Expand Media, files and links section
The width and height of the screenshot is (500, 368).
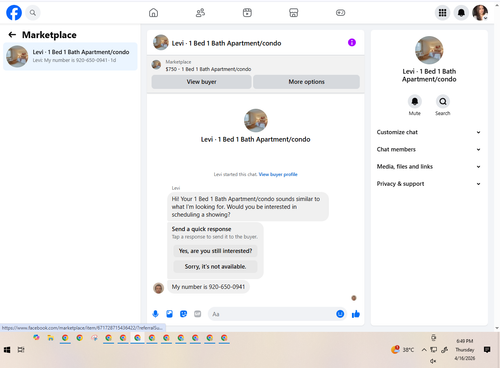[429, 167]
